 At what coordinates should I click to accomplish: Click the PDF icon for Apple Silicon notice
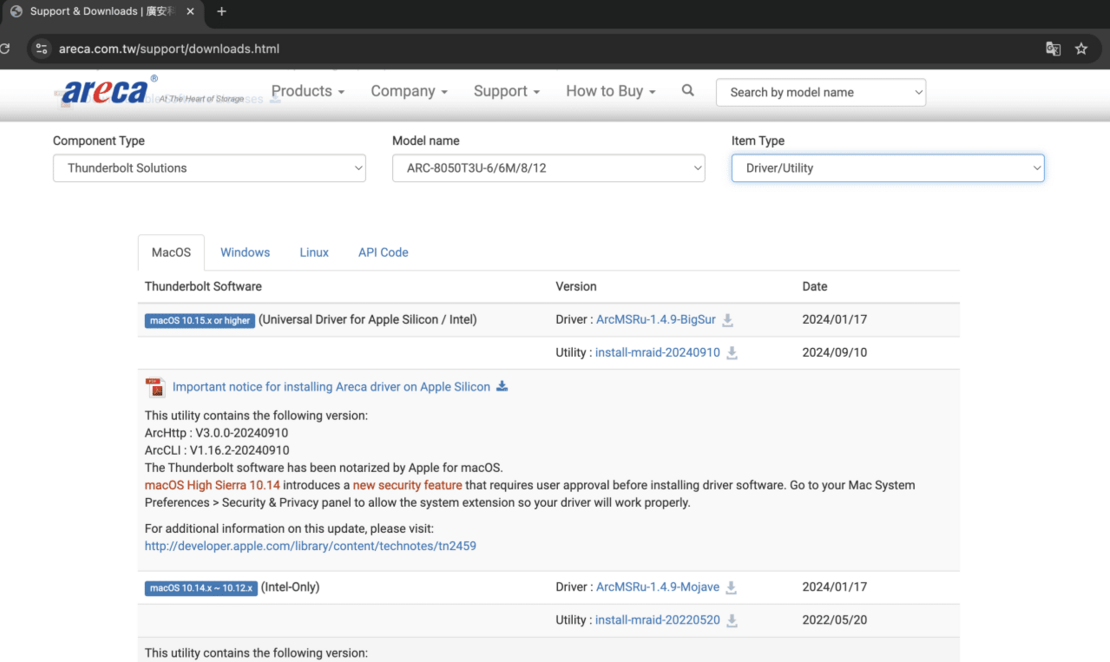[x=155, y=387]
